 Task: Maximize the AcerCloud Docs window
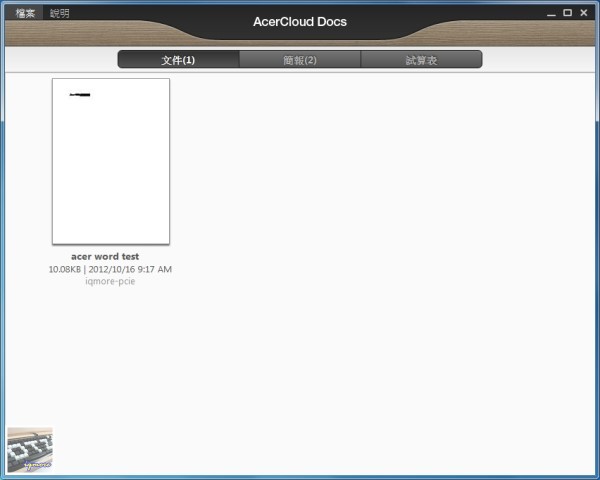click(x=567, y=13)
